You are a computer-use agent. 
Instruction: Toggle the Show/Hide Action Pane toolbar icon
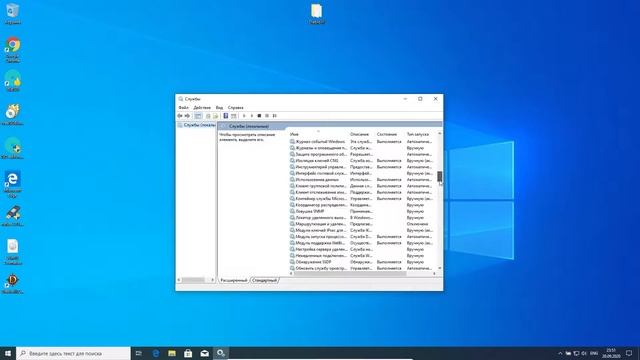[x=233, y=116]
